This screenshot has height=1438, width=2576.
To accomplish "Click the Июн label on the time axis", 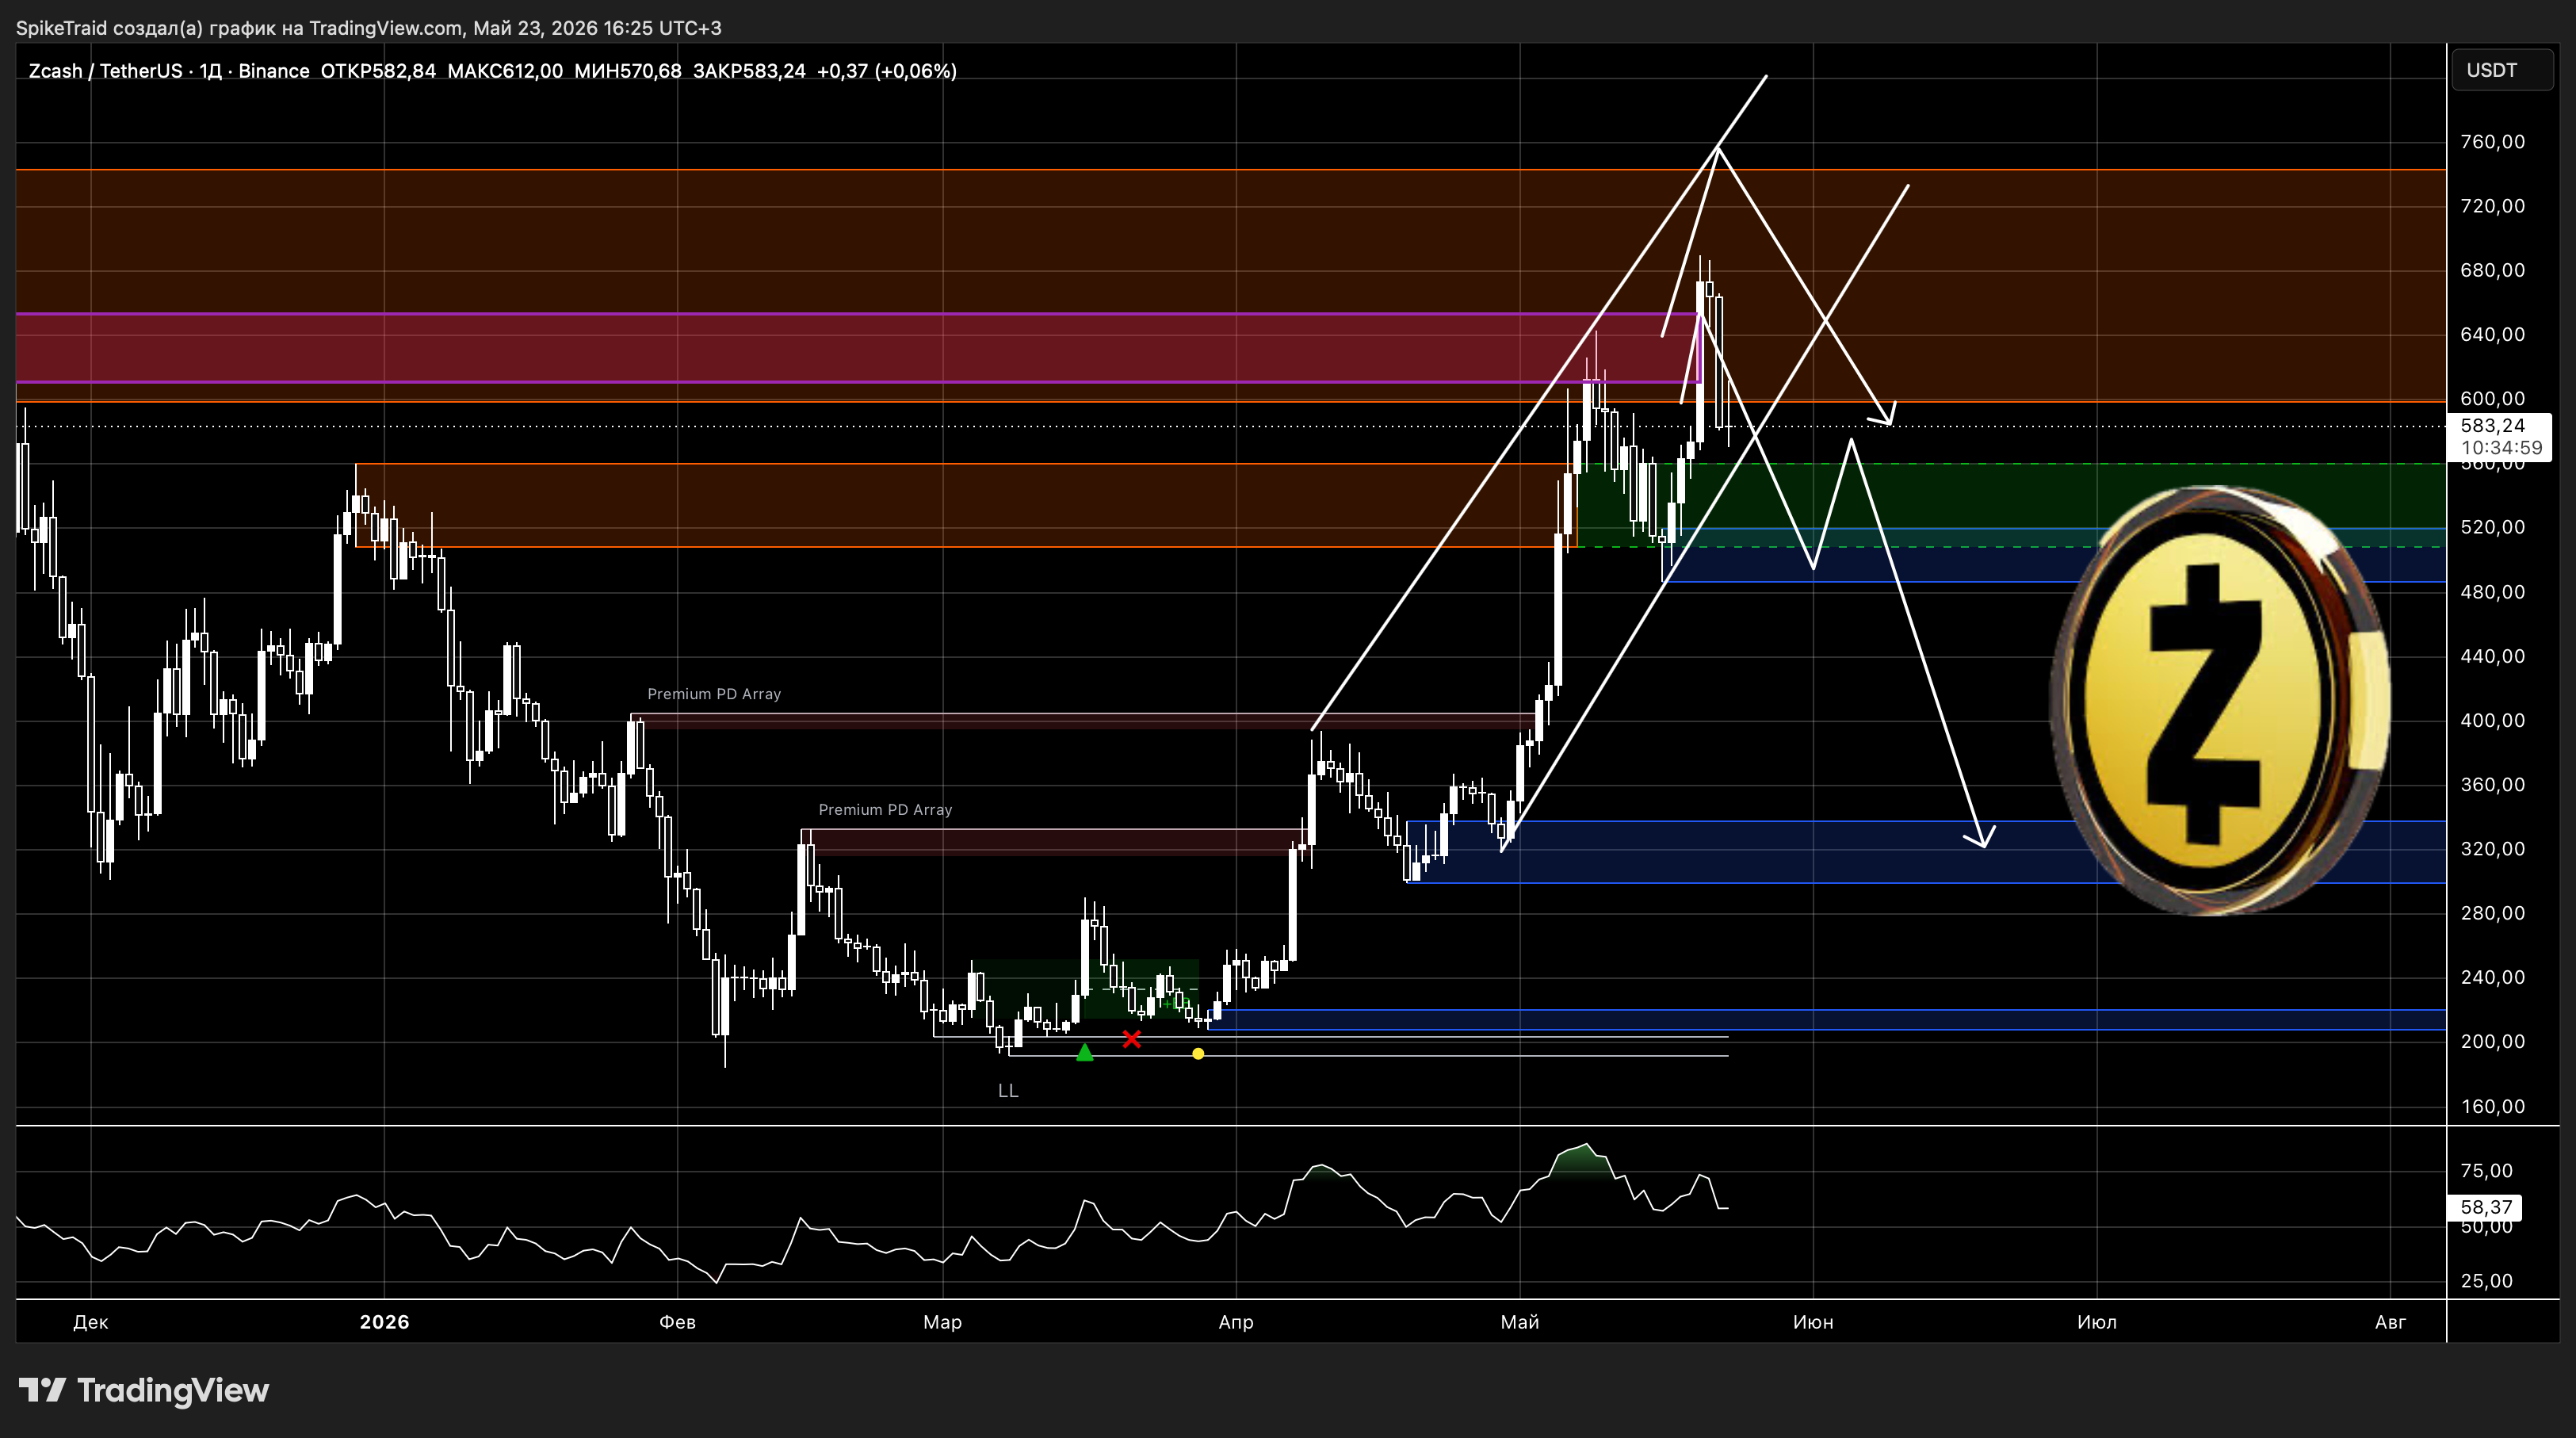I will click(1813, 1322).
